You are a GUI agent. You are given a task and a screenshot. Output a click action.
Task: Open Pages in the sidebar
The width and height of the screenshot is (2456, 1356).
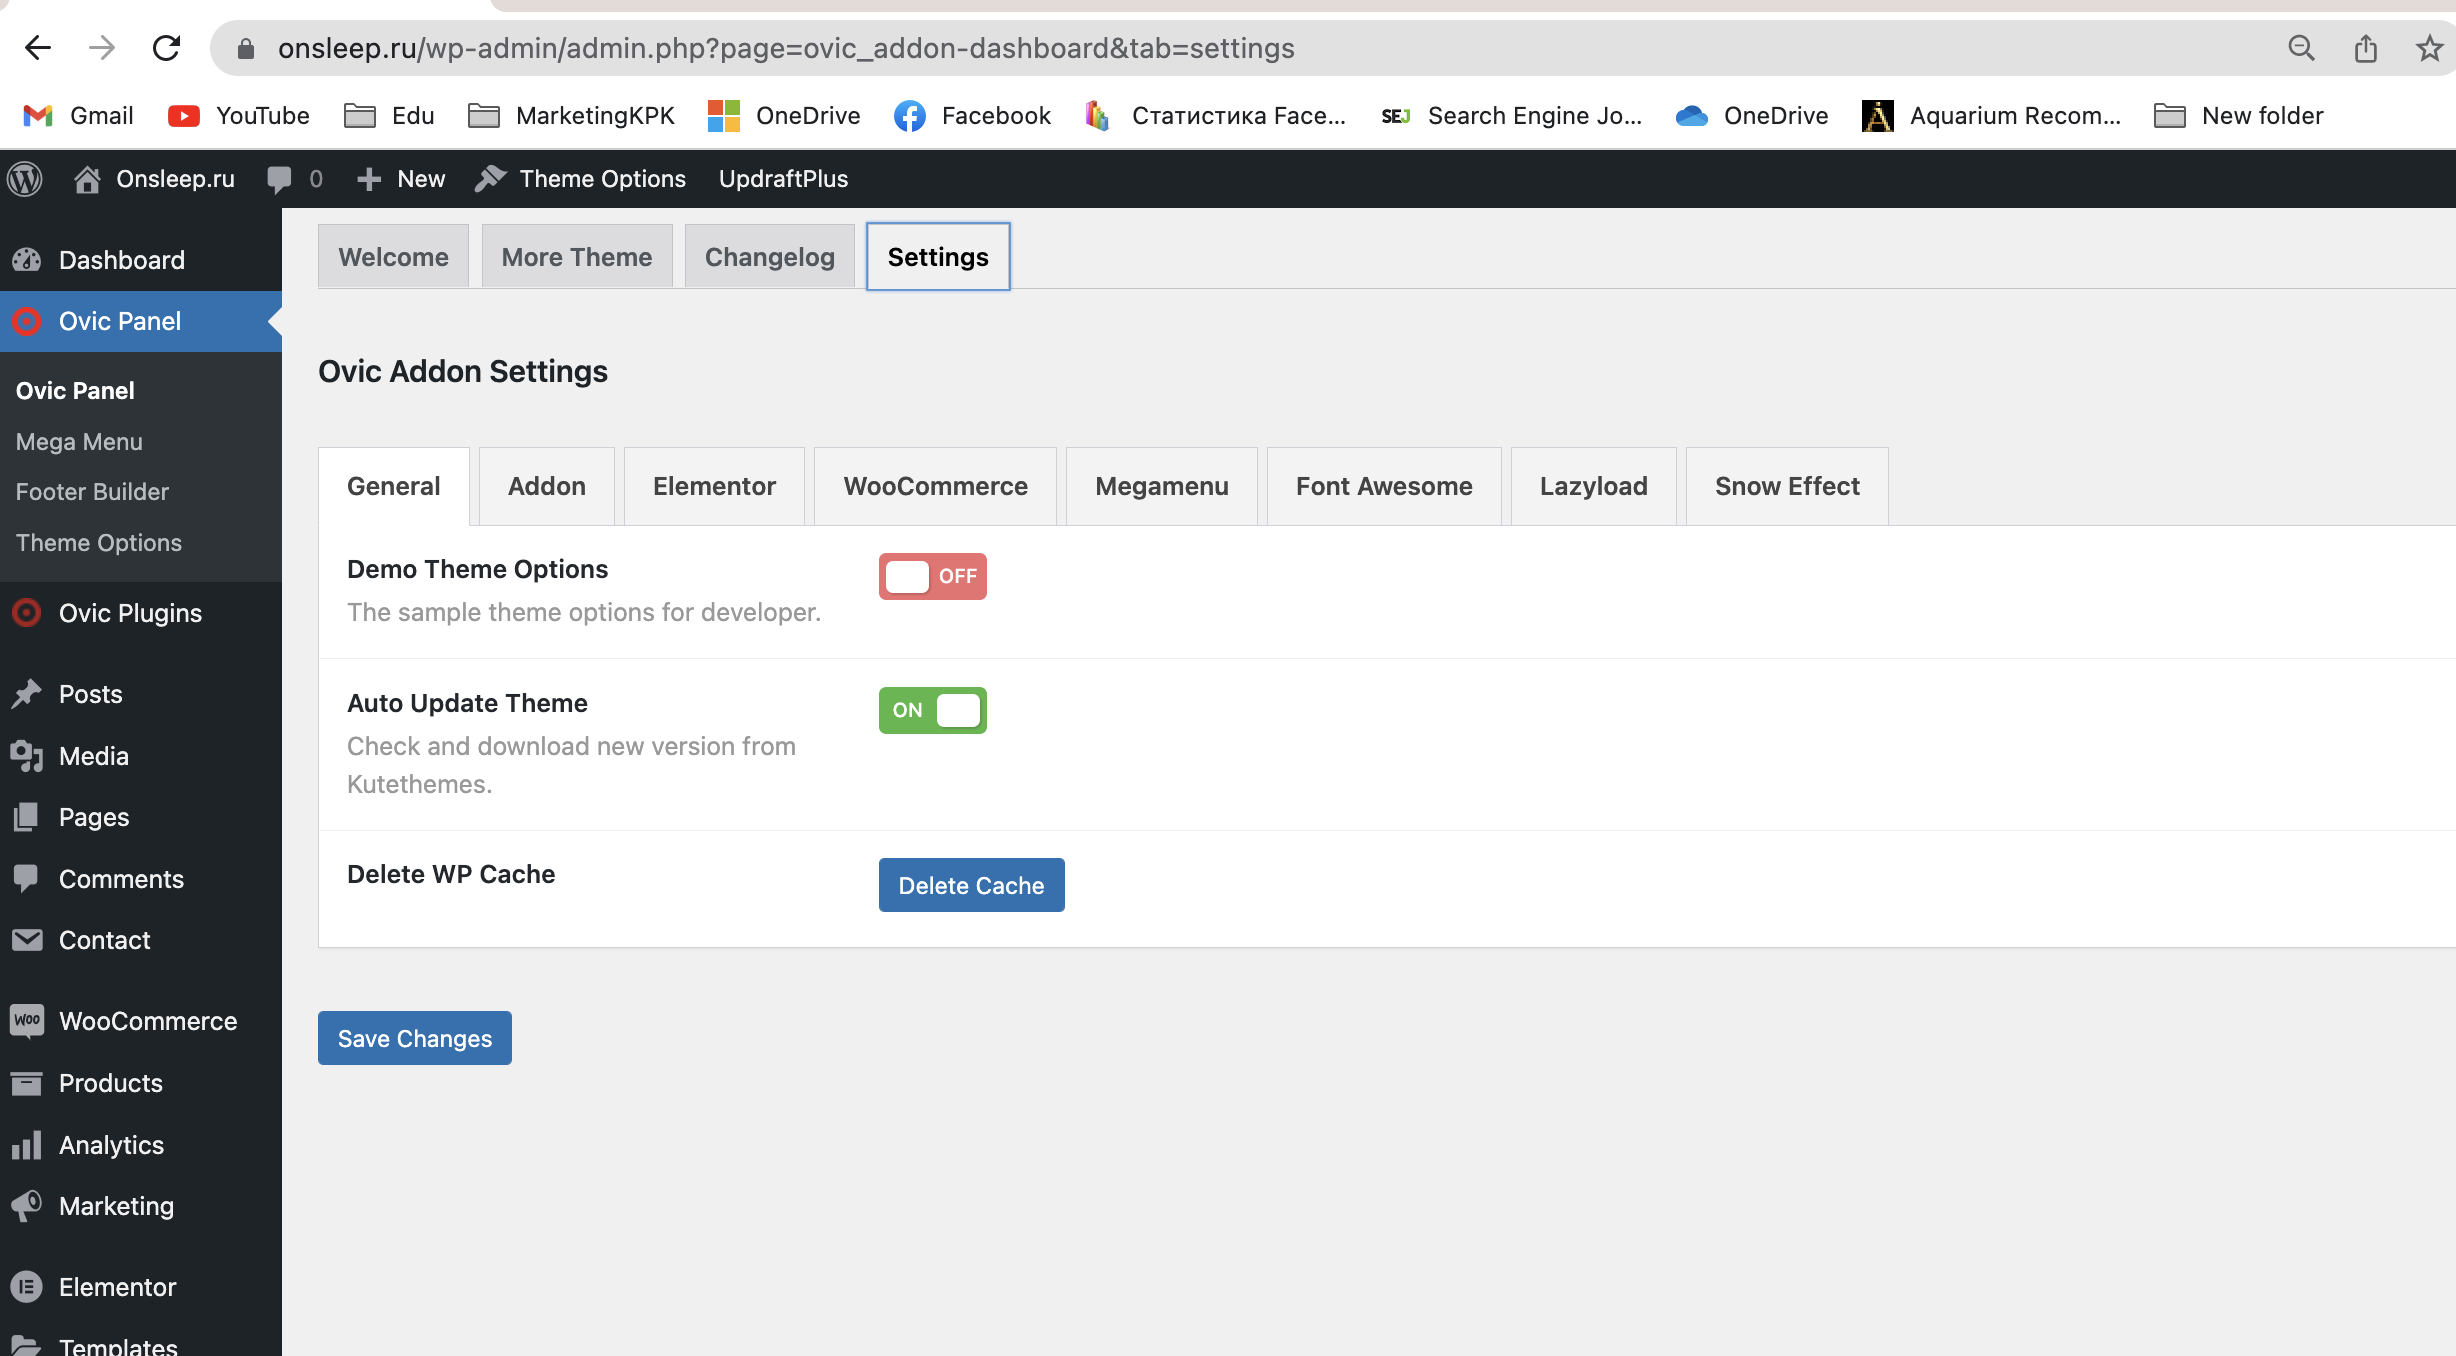[141, 817]
